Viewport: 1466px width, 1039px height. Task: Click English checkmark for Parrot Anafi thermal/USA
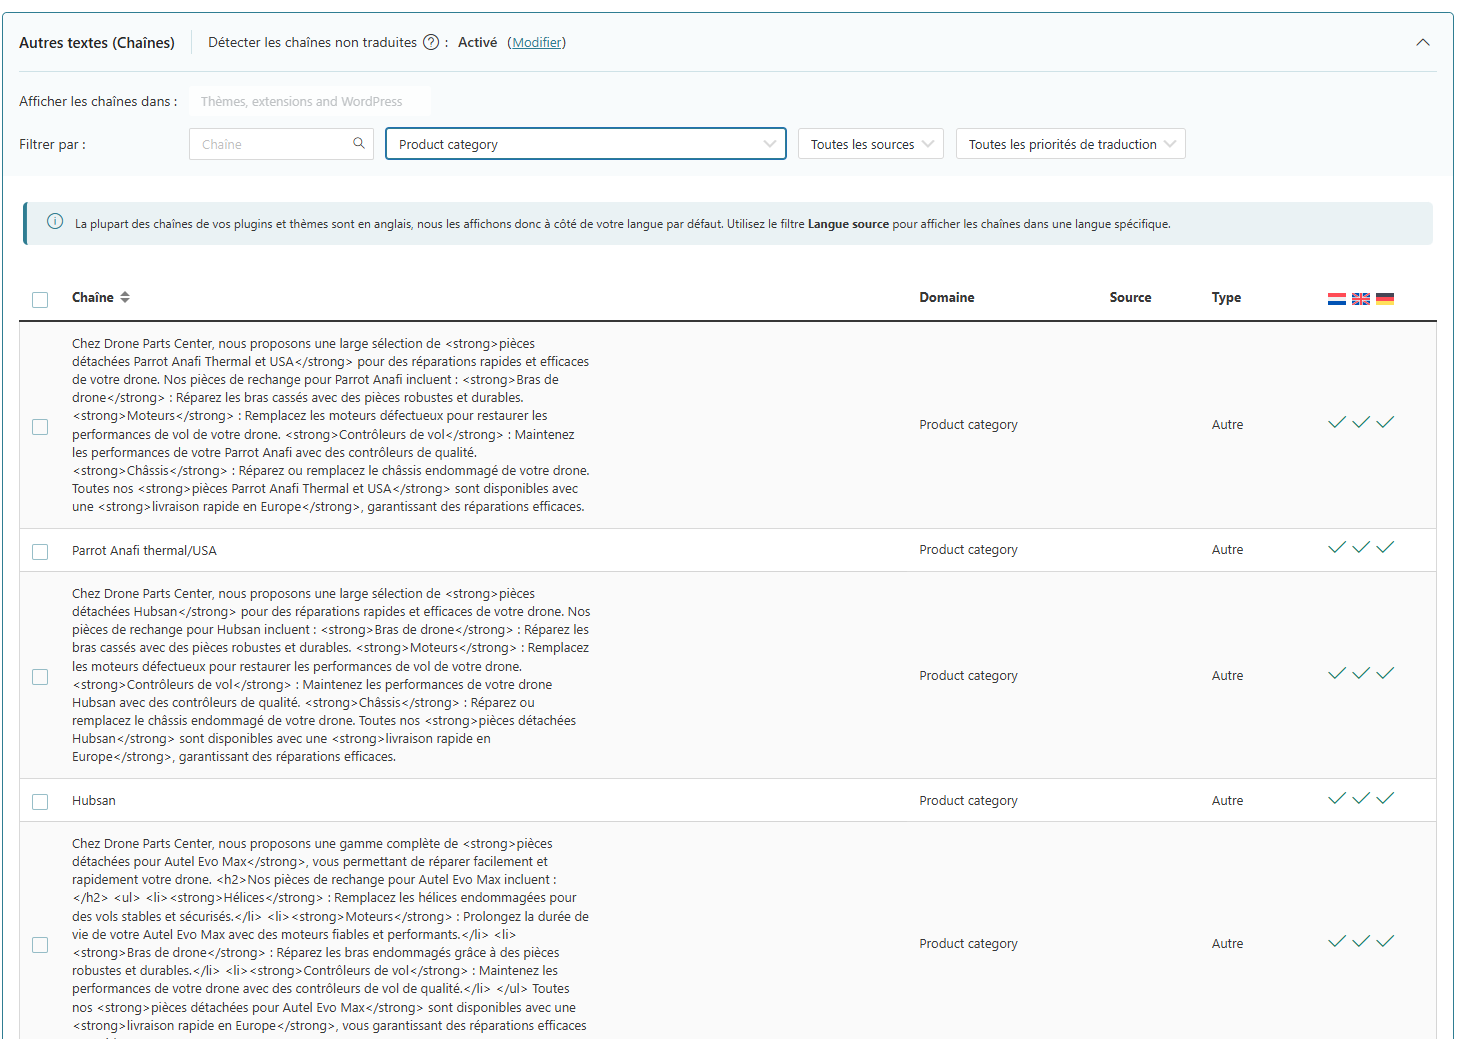pyautogui.click(x=1361, y=547)
